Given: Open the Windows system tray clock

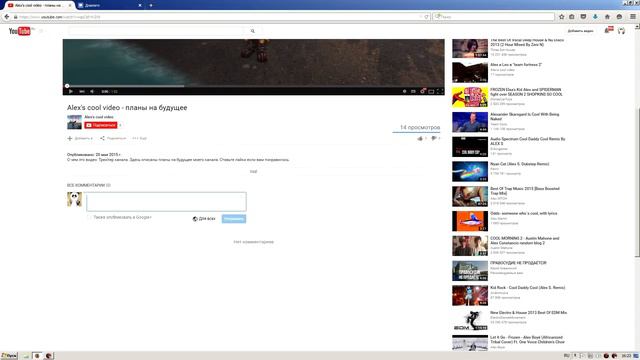Looking at the screenshot, I should (626, 356).
